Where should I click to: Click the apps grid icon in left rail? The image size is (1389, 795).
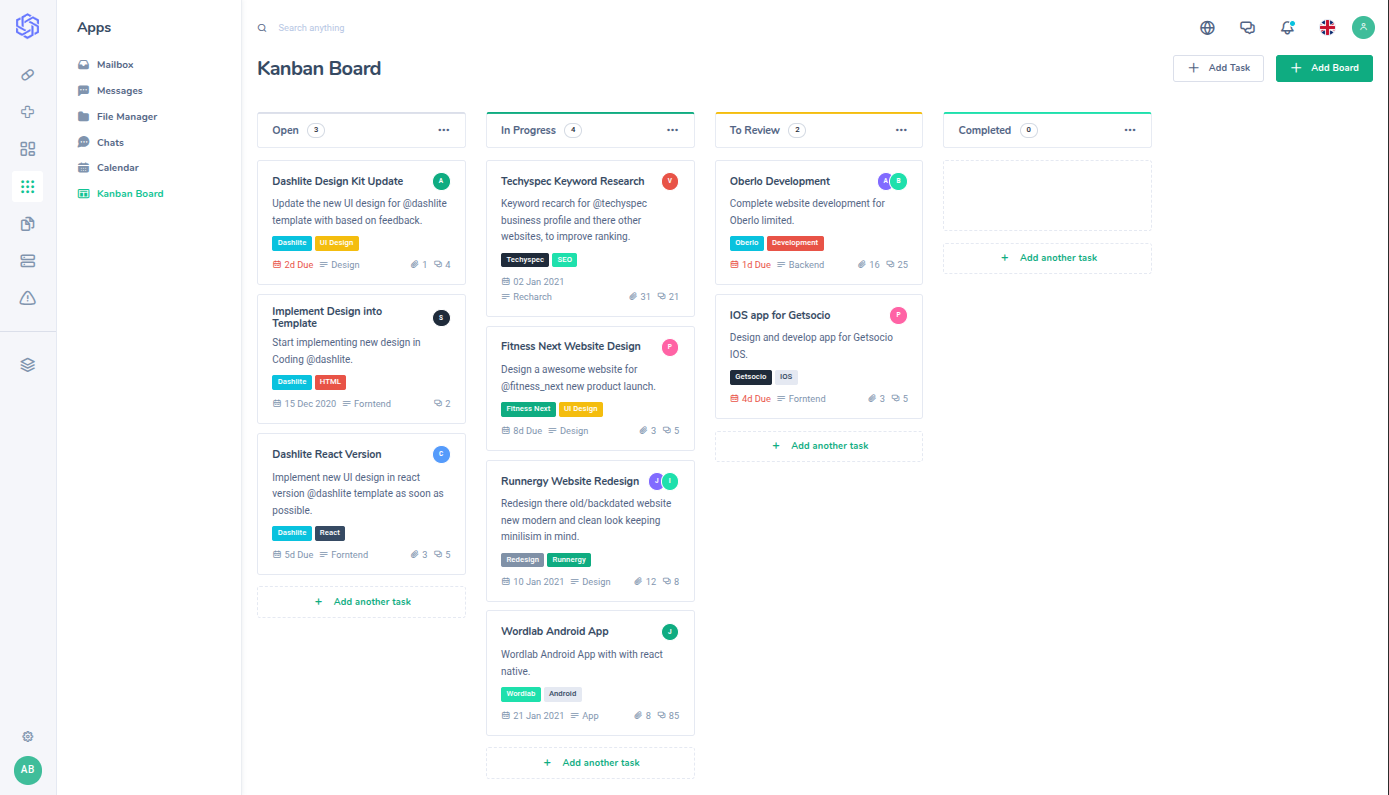coord(28,186)
